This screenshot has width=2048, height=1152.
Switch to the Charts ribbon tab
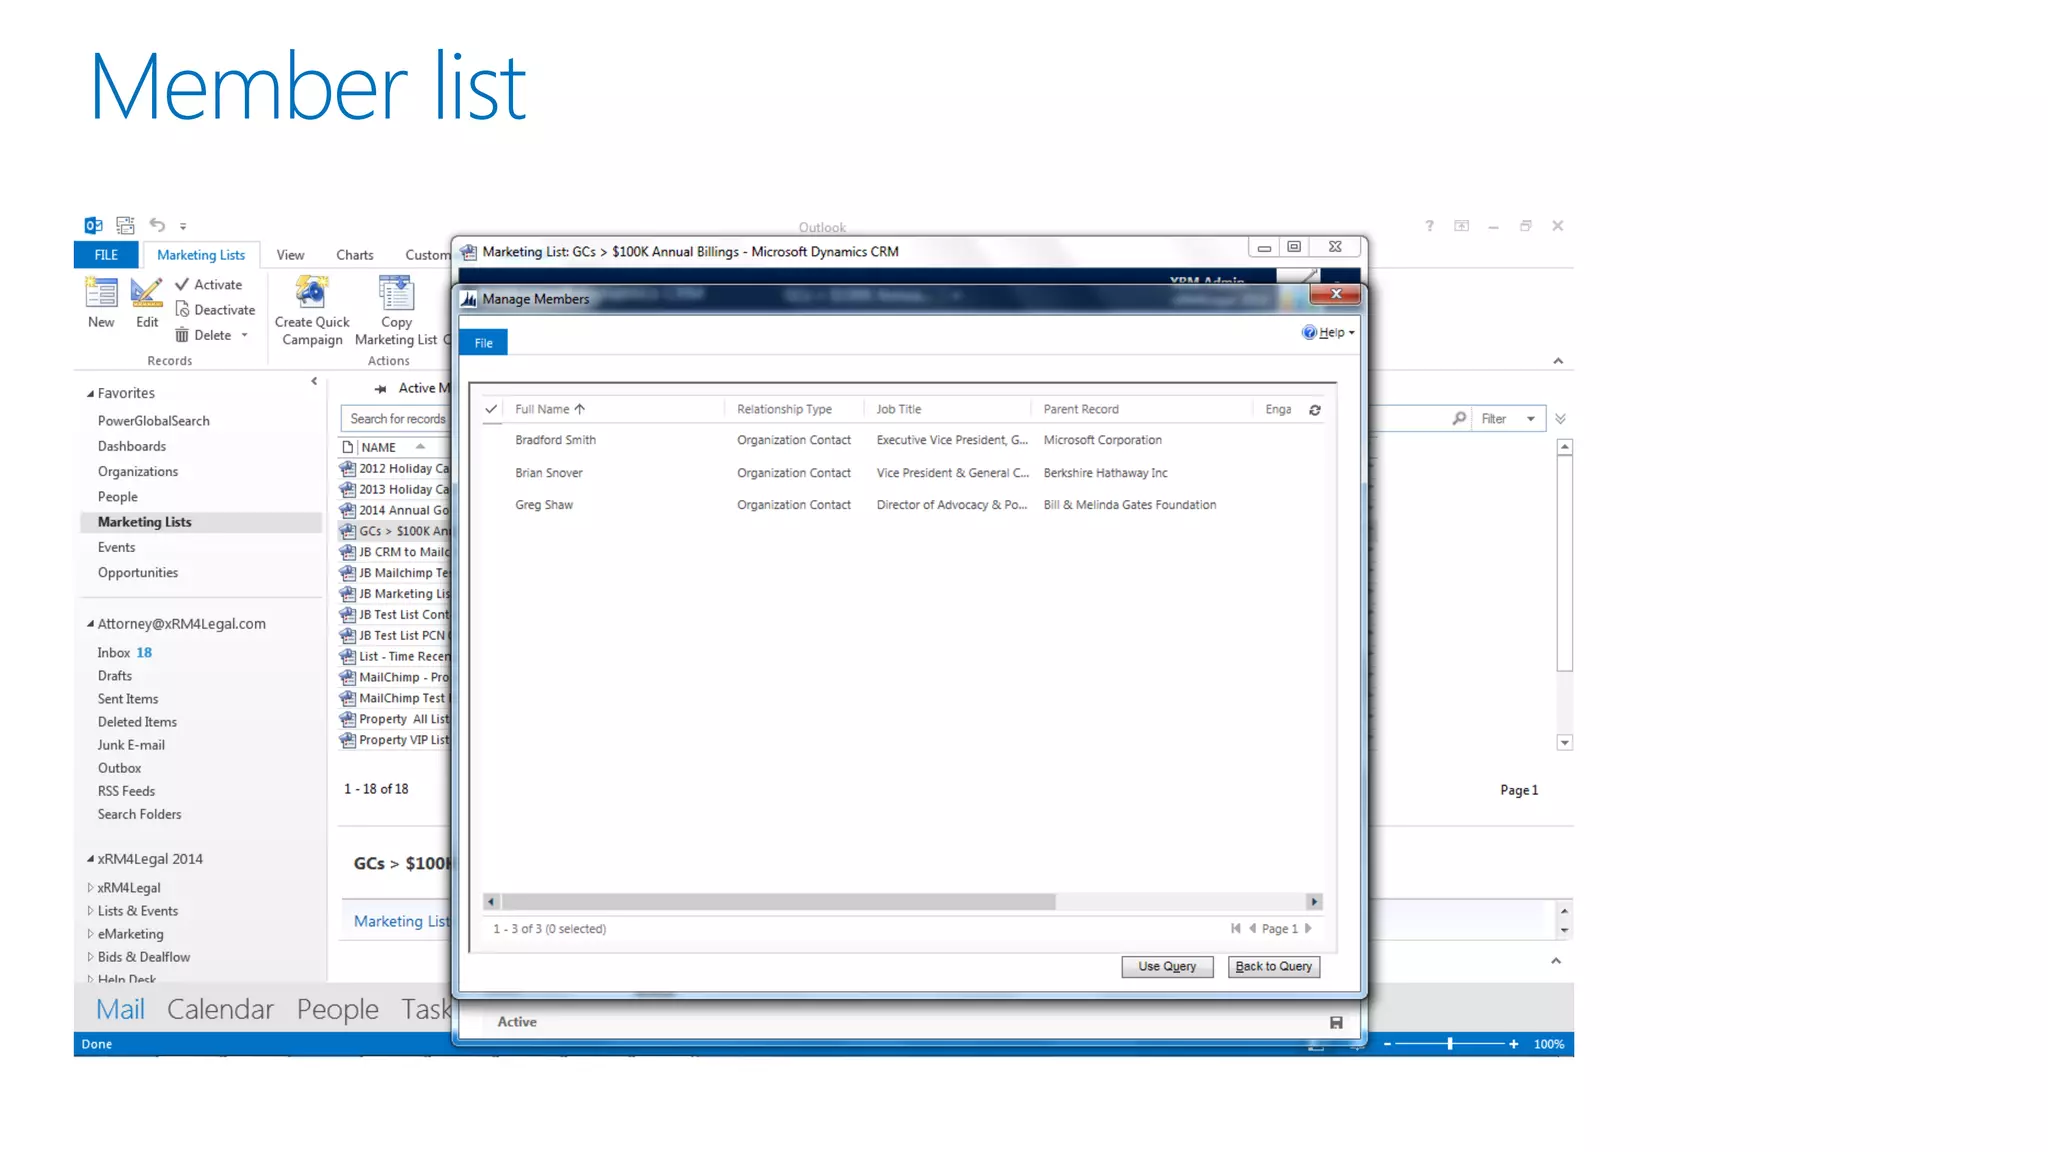(x=354, y=255)
